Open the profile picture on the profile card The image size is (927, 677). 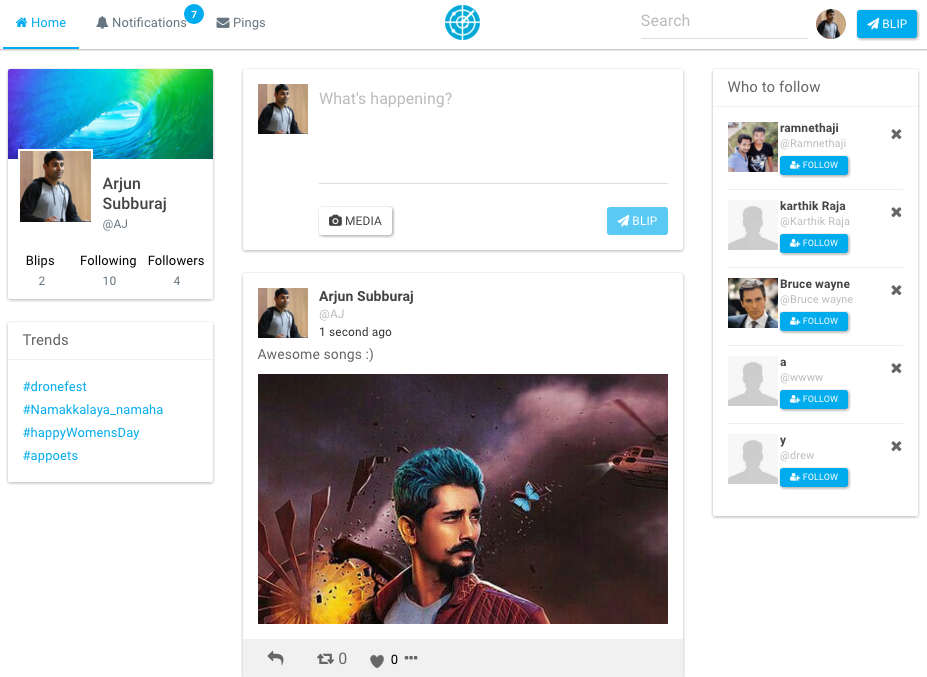(x=56, y=186)
